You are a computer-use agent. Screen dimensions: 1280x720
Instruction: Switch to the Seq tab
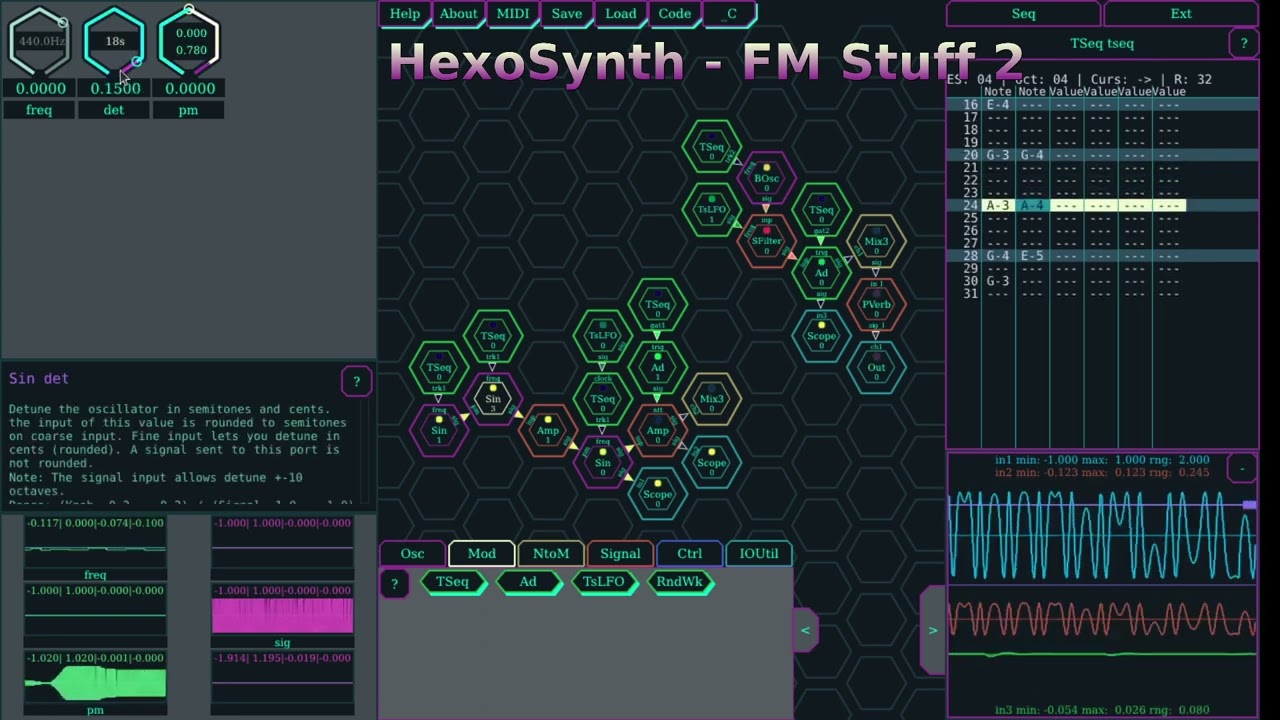coord(1023,14)
